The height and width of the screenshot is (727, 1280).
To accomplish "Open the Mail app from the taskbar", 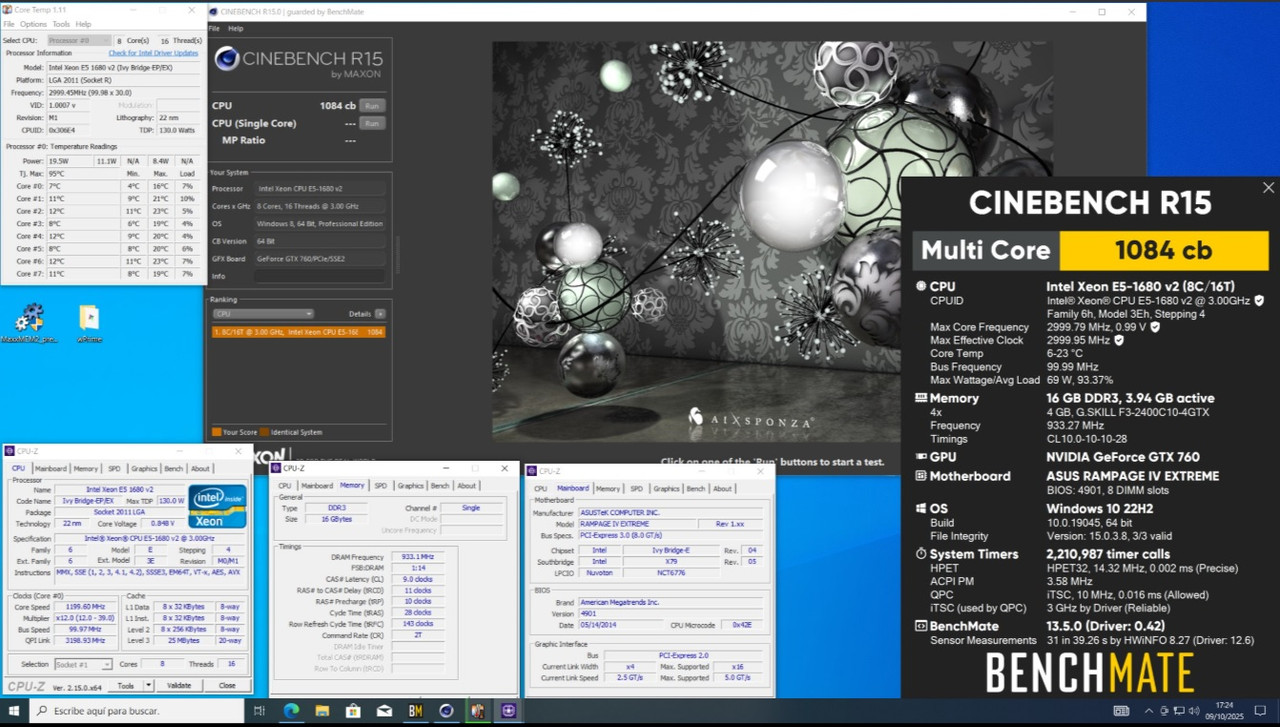I will 384,711.
